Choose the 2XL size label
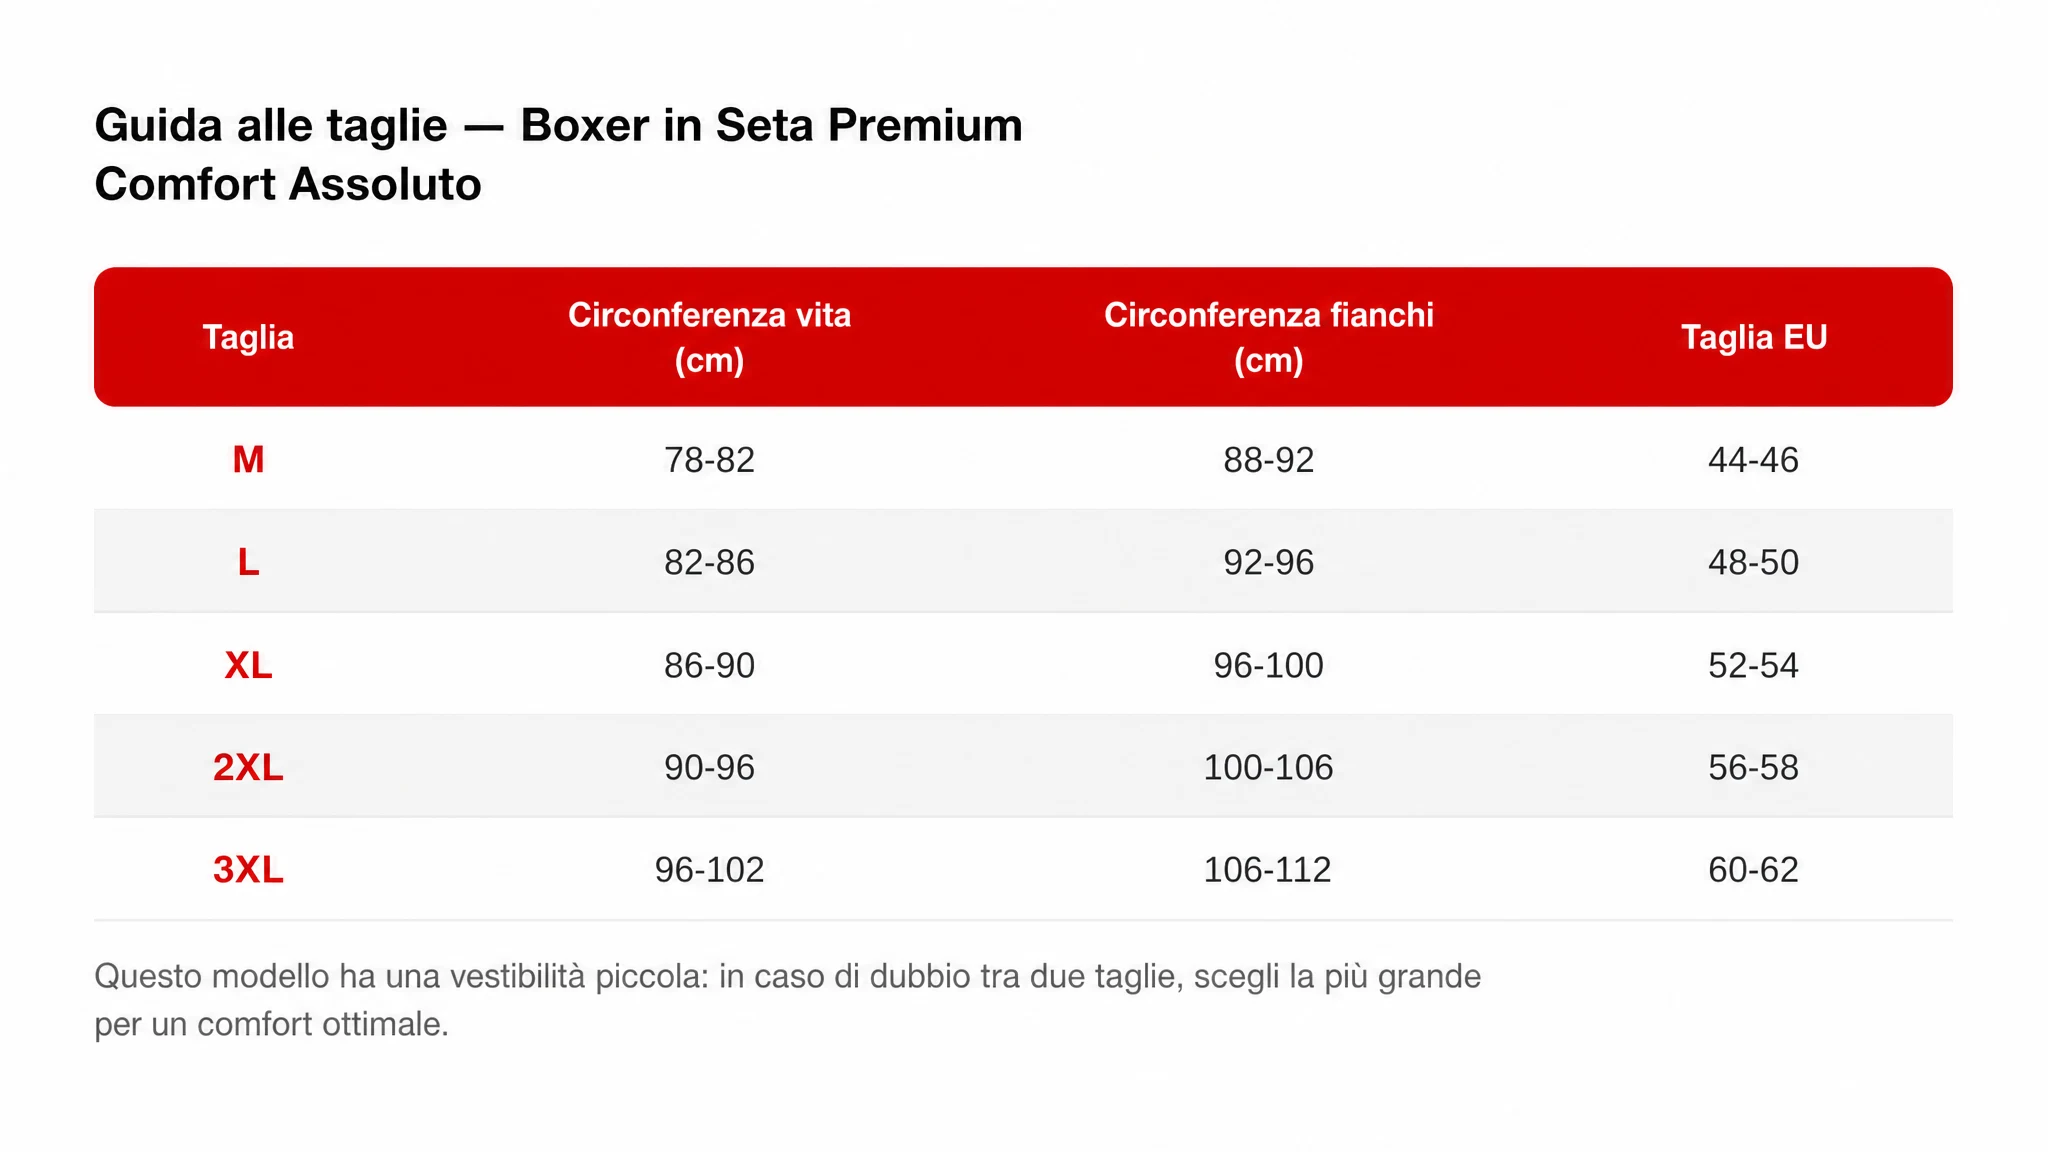The image size is (2048, 1152). pyautogui.click(x=248, y=767)
